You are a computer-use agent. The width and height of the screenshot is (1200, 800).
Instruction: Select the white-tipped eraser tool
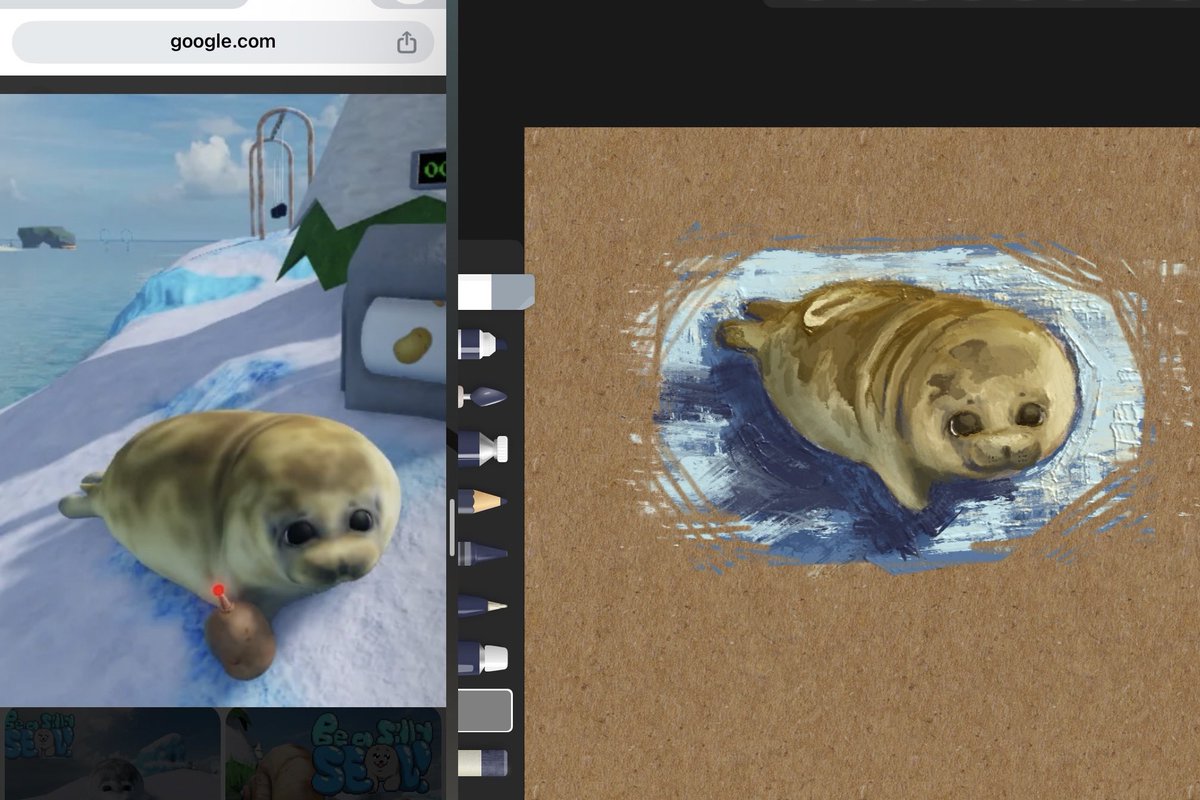483,657
